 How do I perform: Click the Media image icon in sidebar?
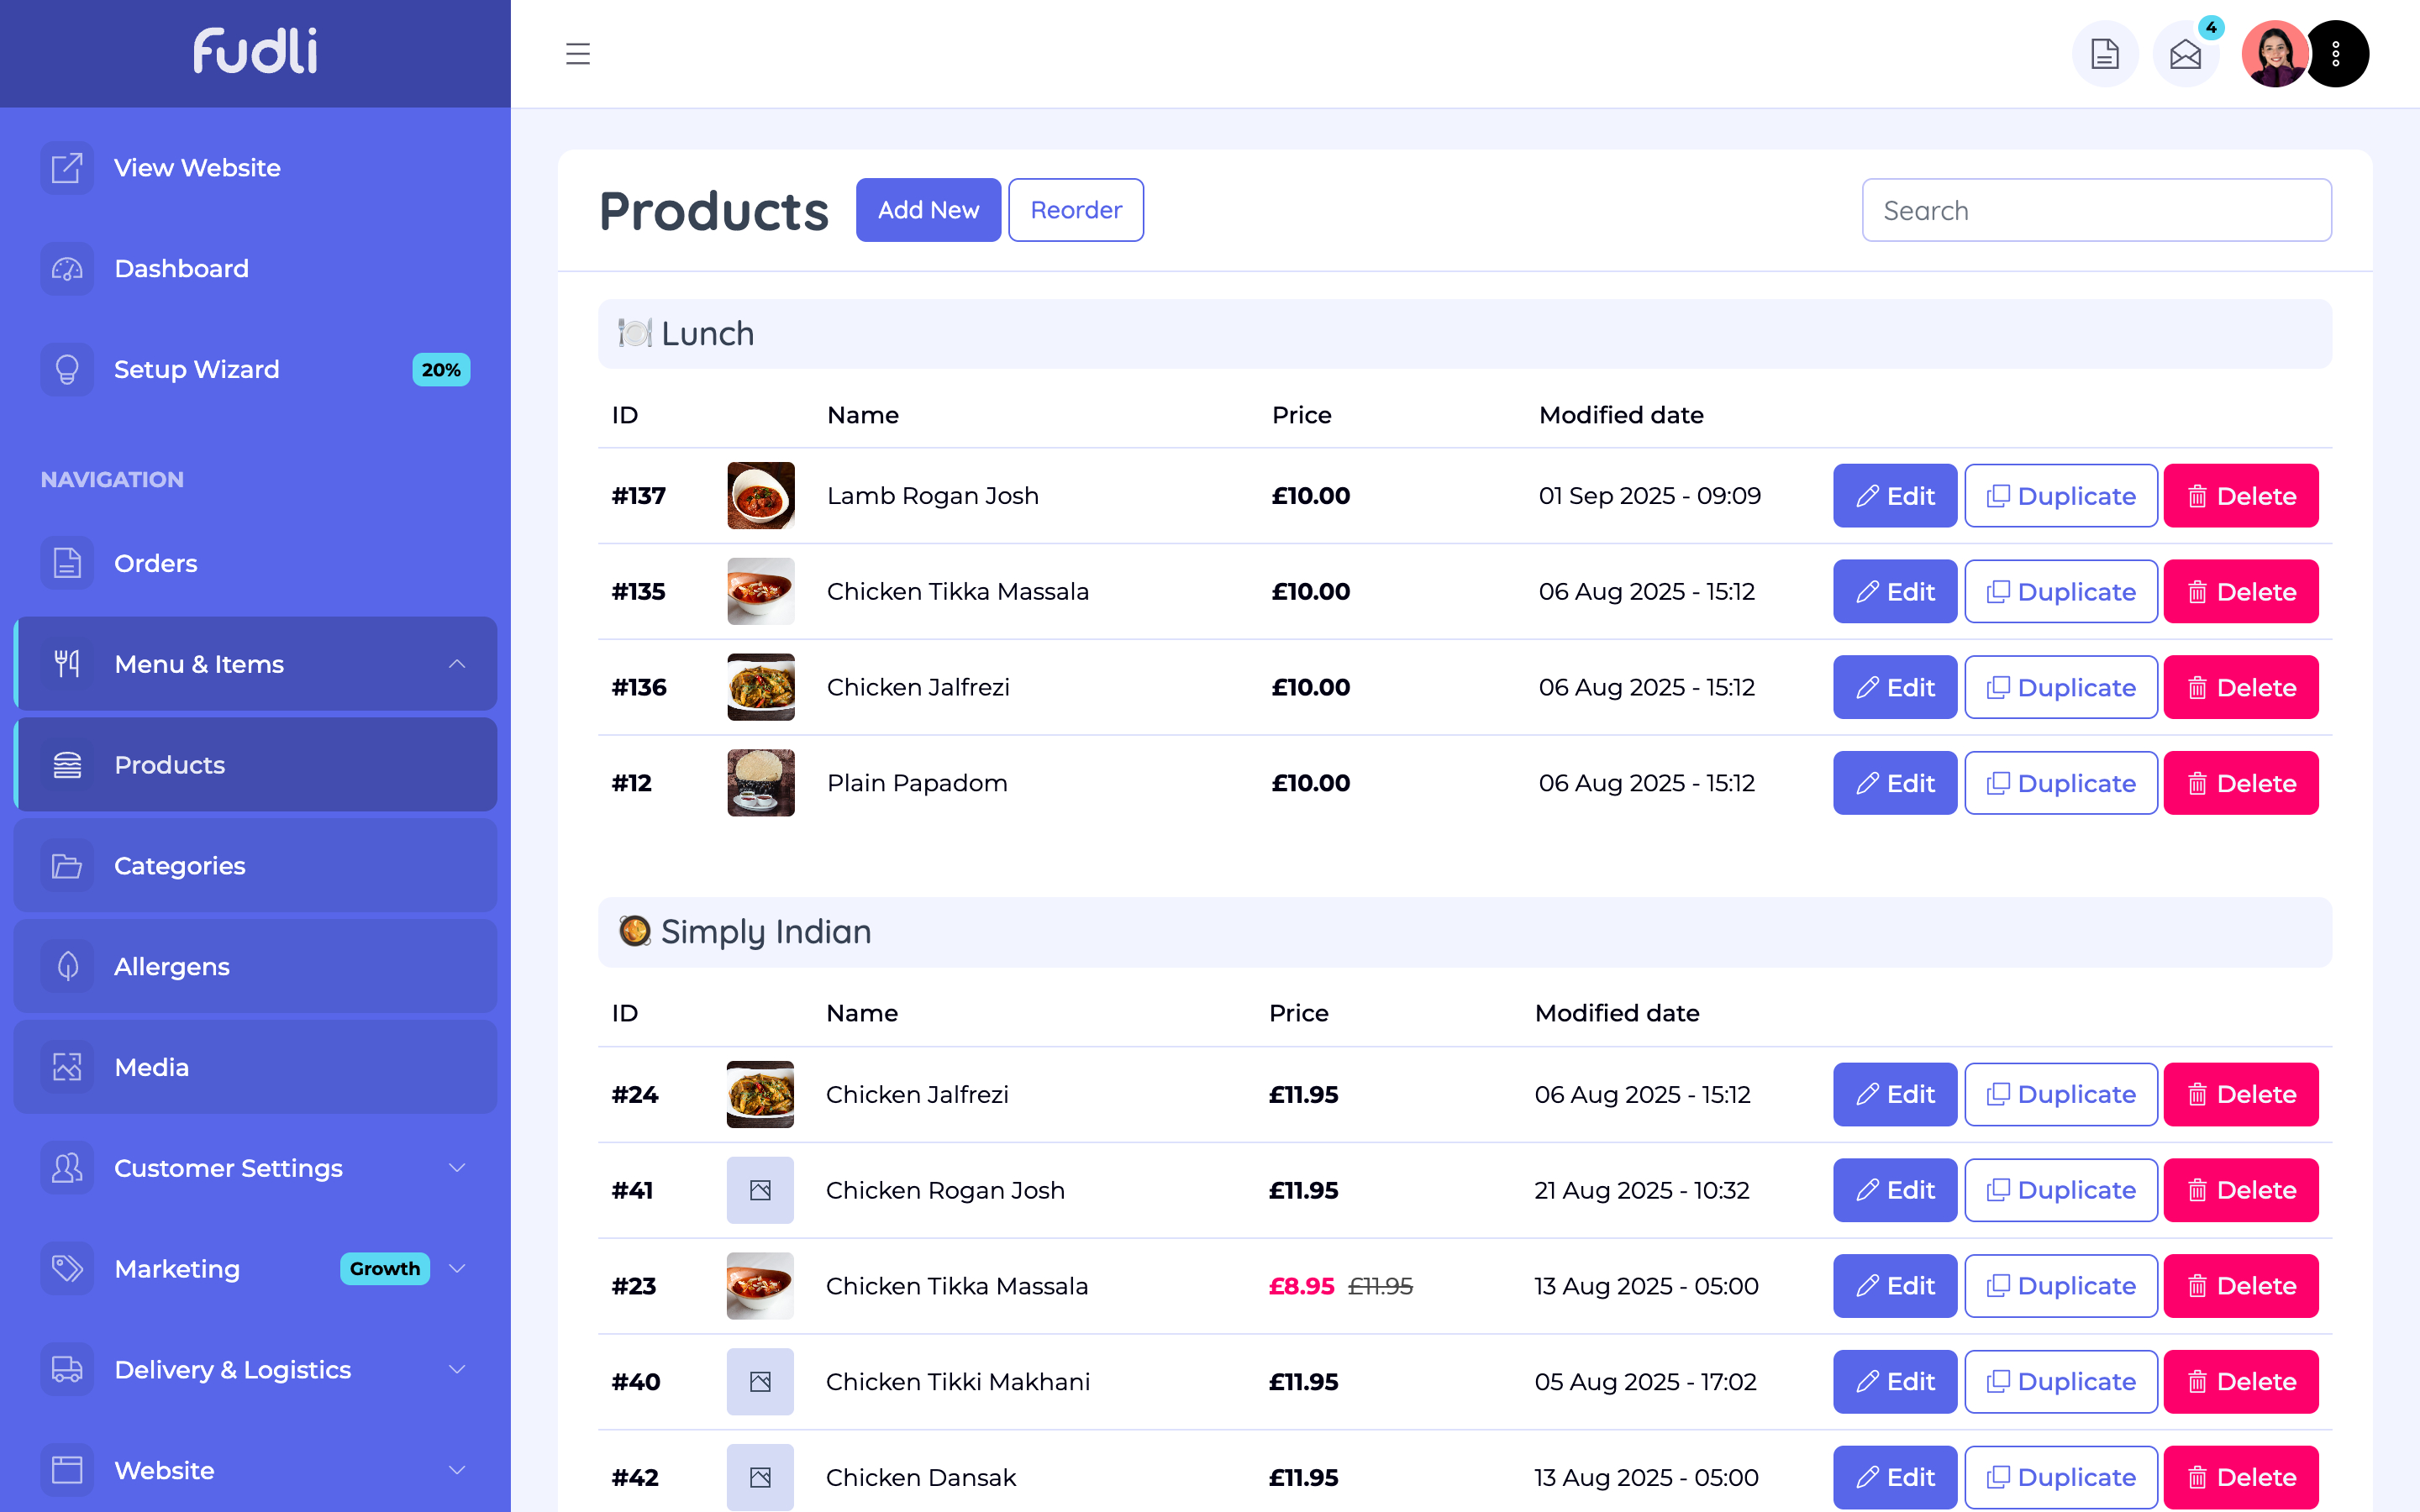(67, 1067)
